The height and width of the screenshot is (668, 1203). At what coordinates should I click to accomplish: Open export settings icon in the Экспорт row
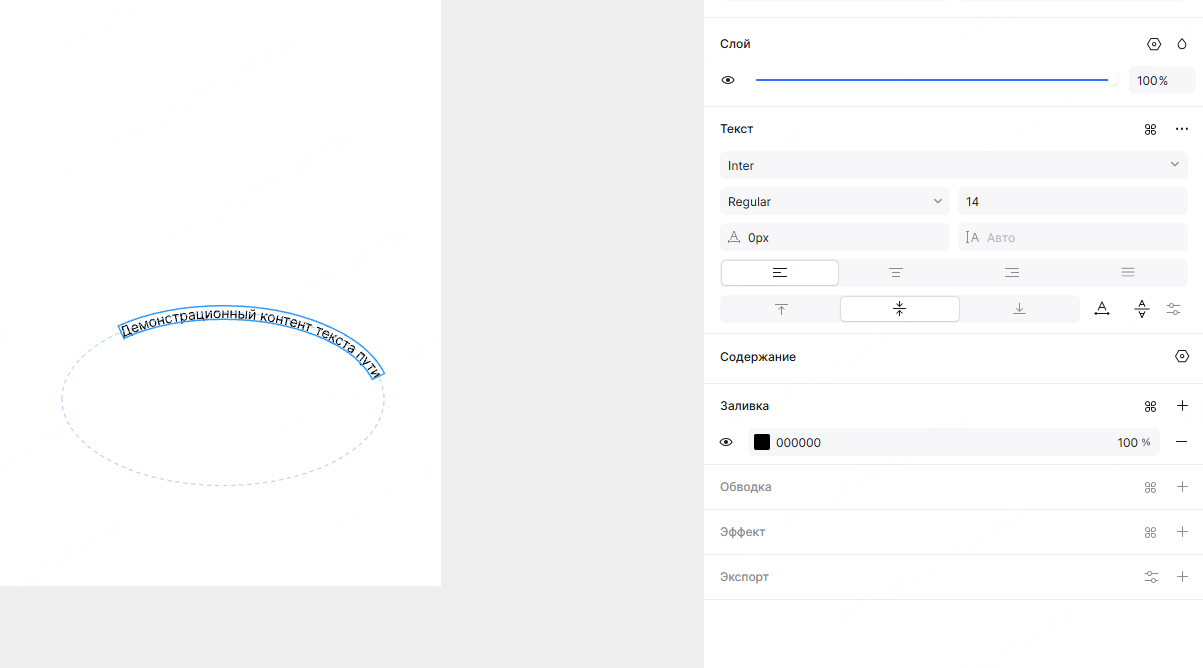[x=1152, y=577]
